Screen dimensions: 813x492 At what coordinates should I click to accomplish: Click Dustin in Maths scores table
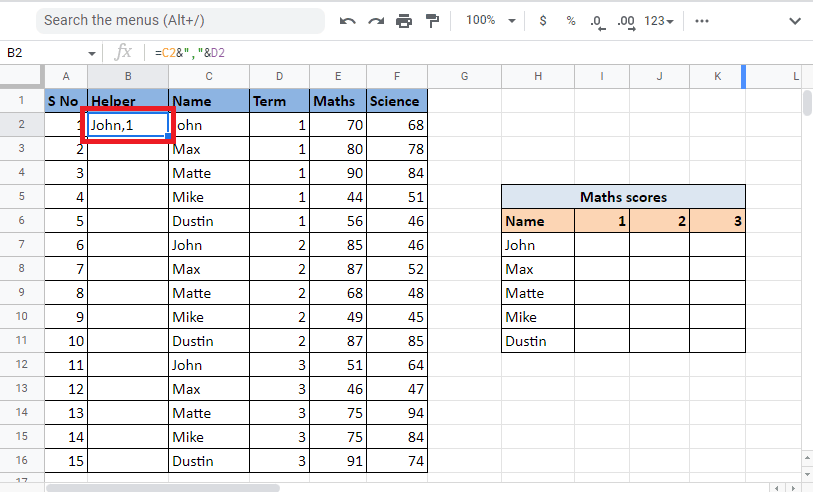(538, 341)
